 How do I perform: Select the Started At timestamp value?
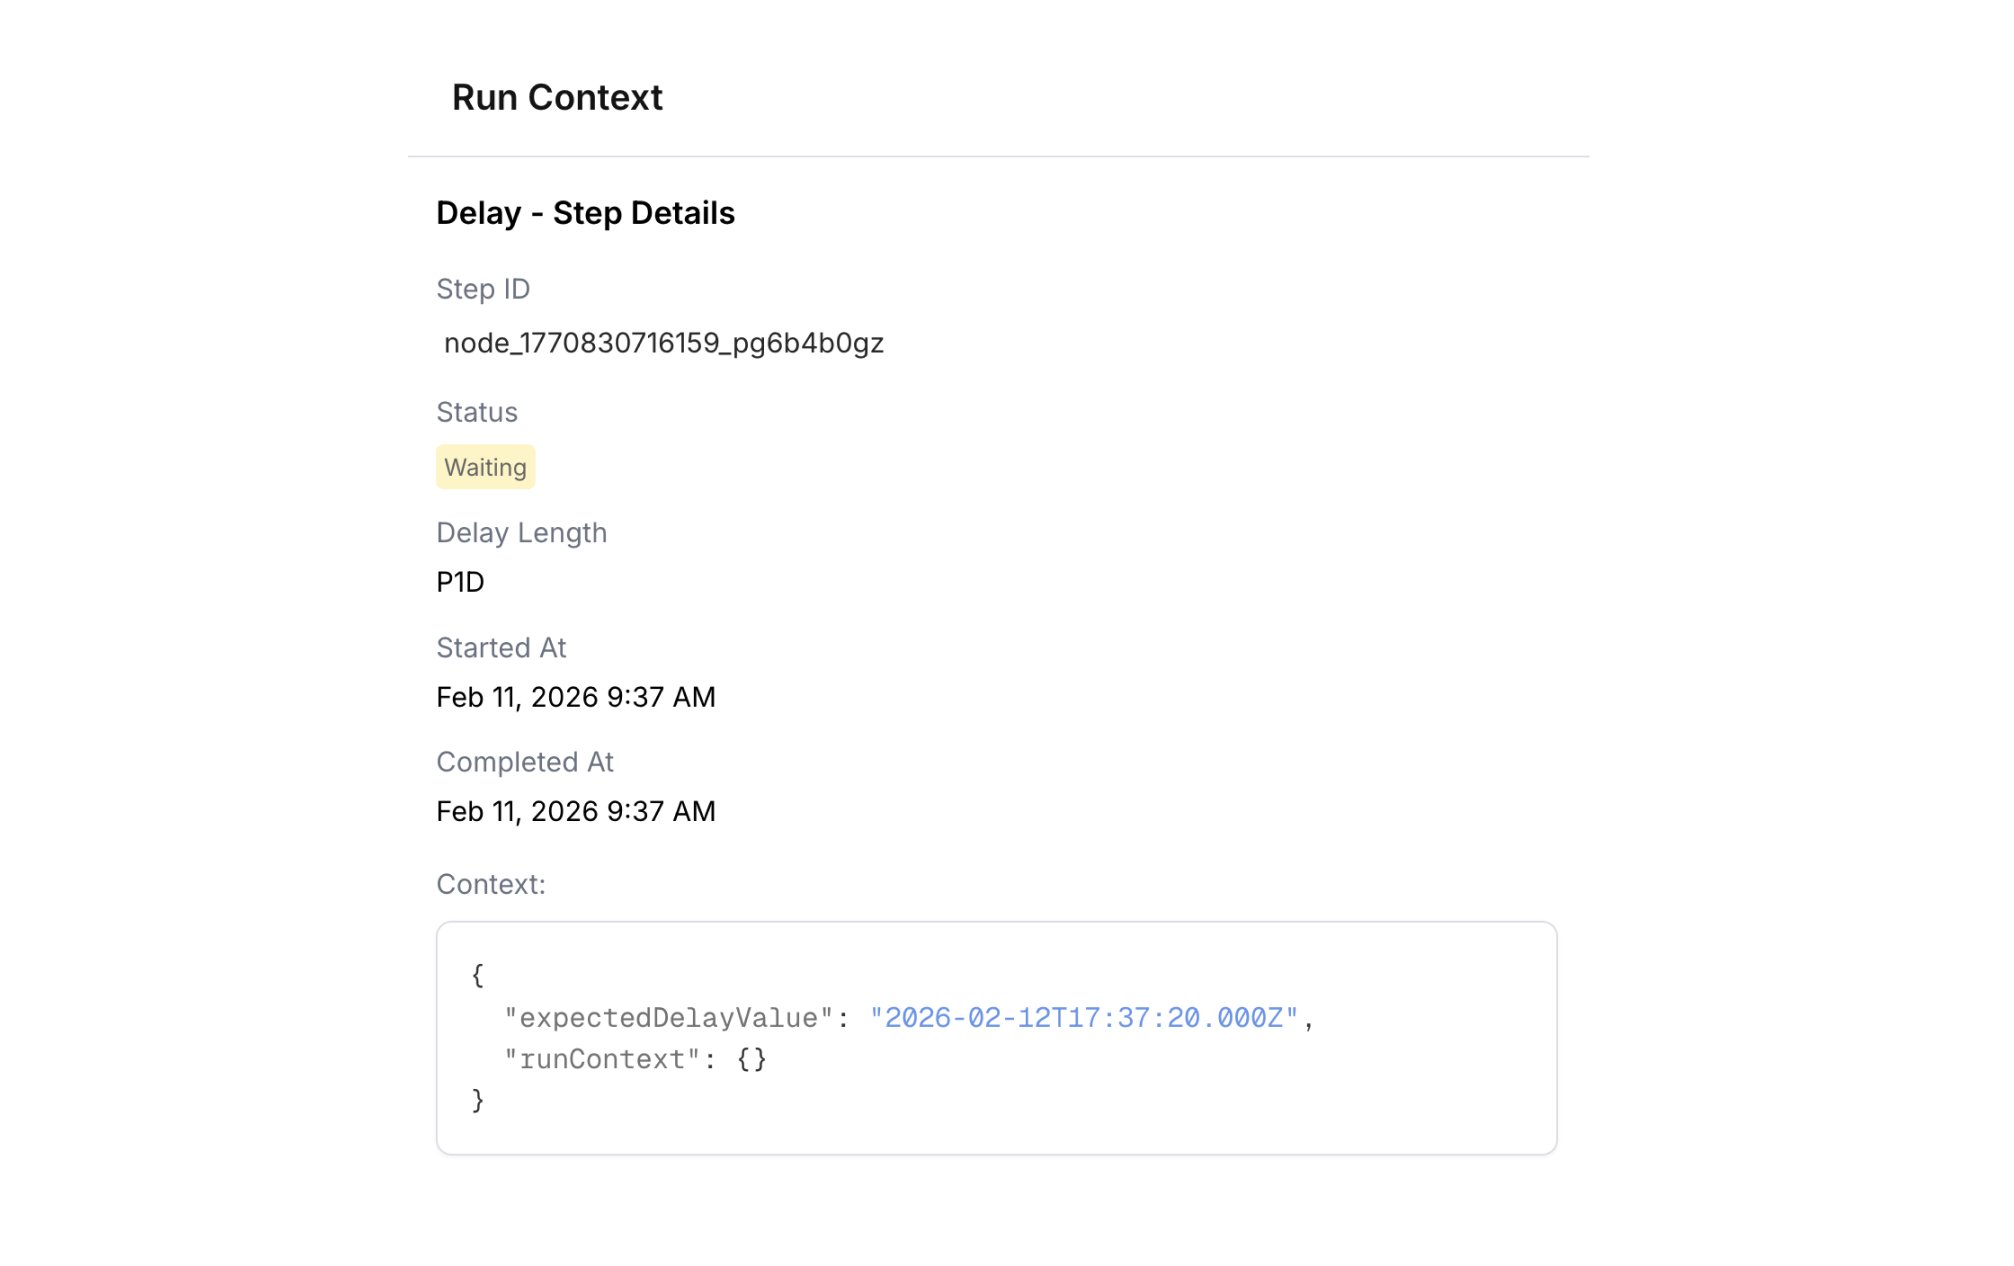click(x=576, y=697)
